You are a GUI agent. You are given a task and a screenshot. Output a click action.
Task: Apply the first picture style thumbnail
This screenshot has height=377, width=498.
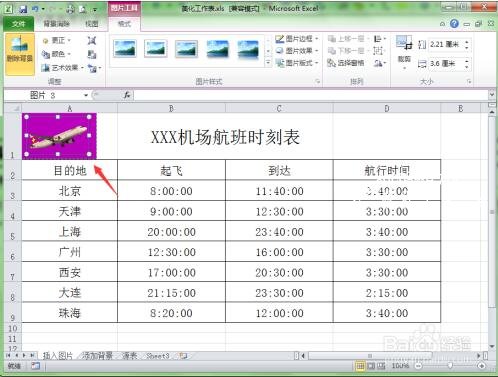click(x=125, y=49)
